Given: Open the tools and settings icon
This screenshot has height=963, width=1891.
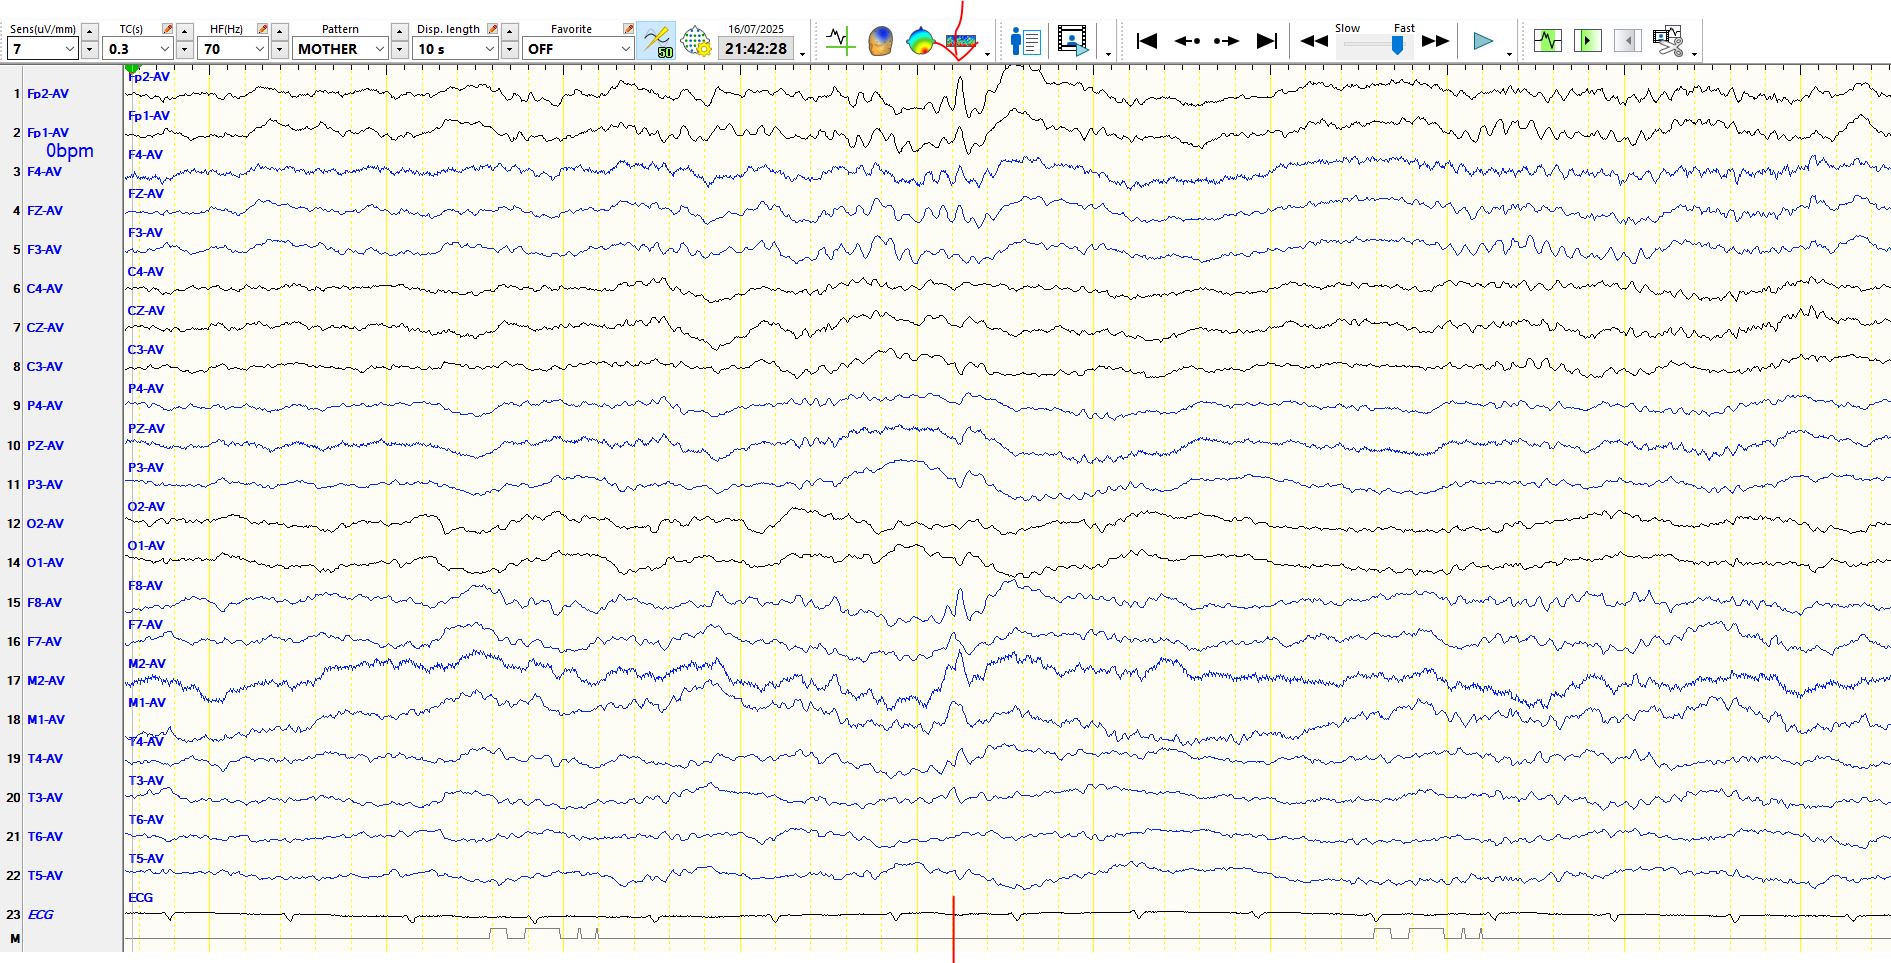Looking at the screenshot, I should [x=1667, y=41].
